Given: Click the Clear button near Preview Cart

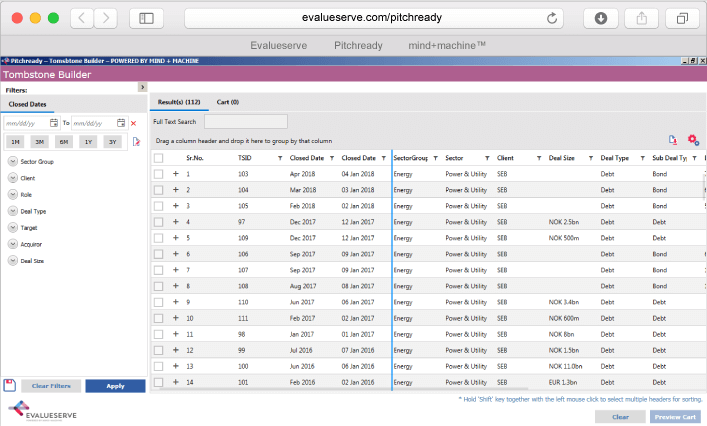Looking at the screenshot, I should 620,417.
